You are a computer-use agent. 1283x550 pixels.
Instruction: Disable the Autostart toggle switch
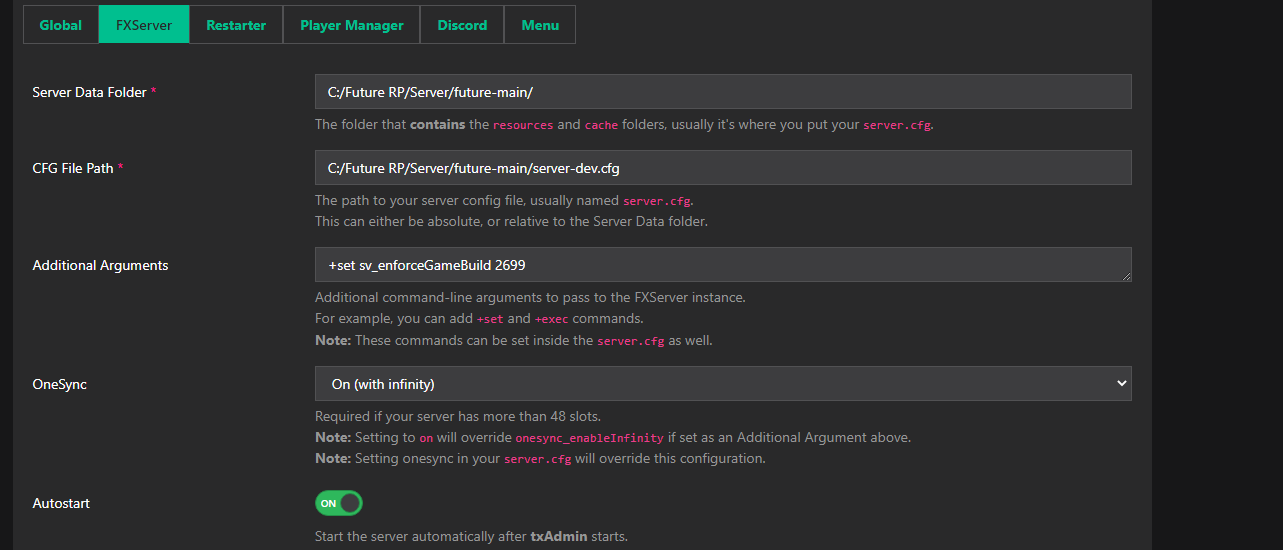338,503
